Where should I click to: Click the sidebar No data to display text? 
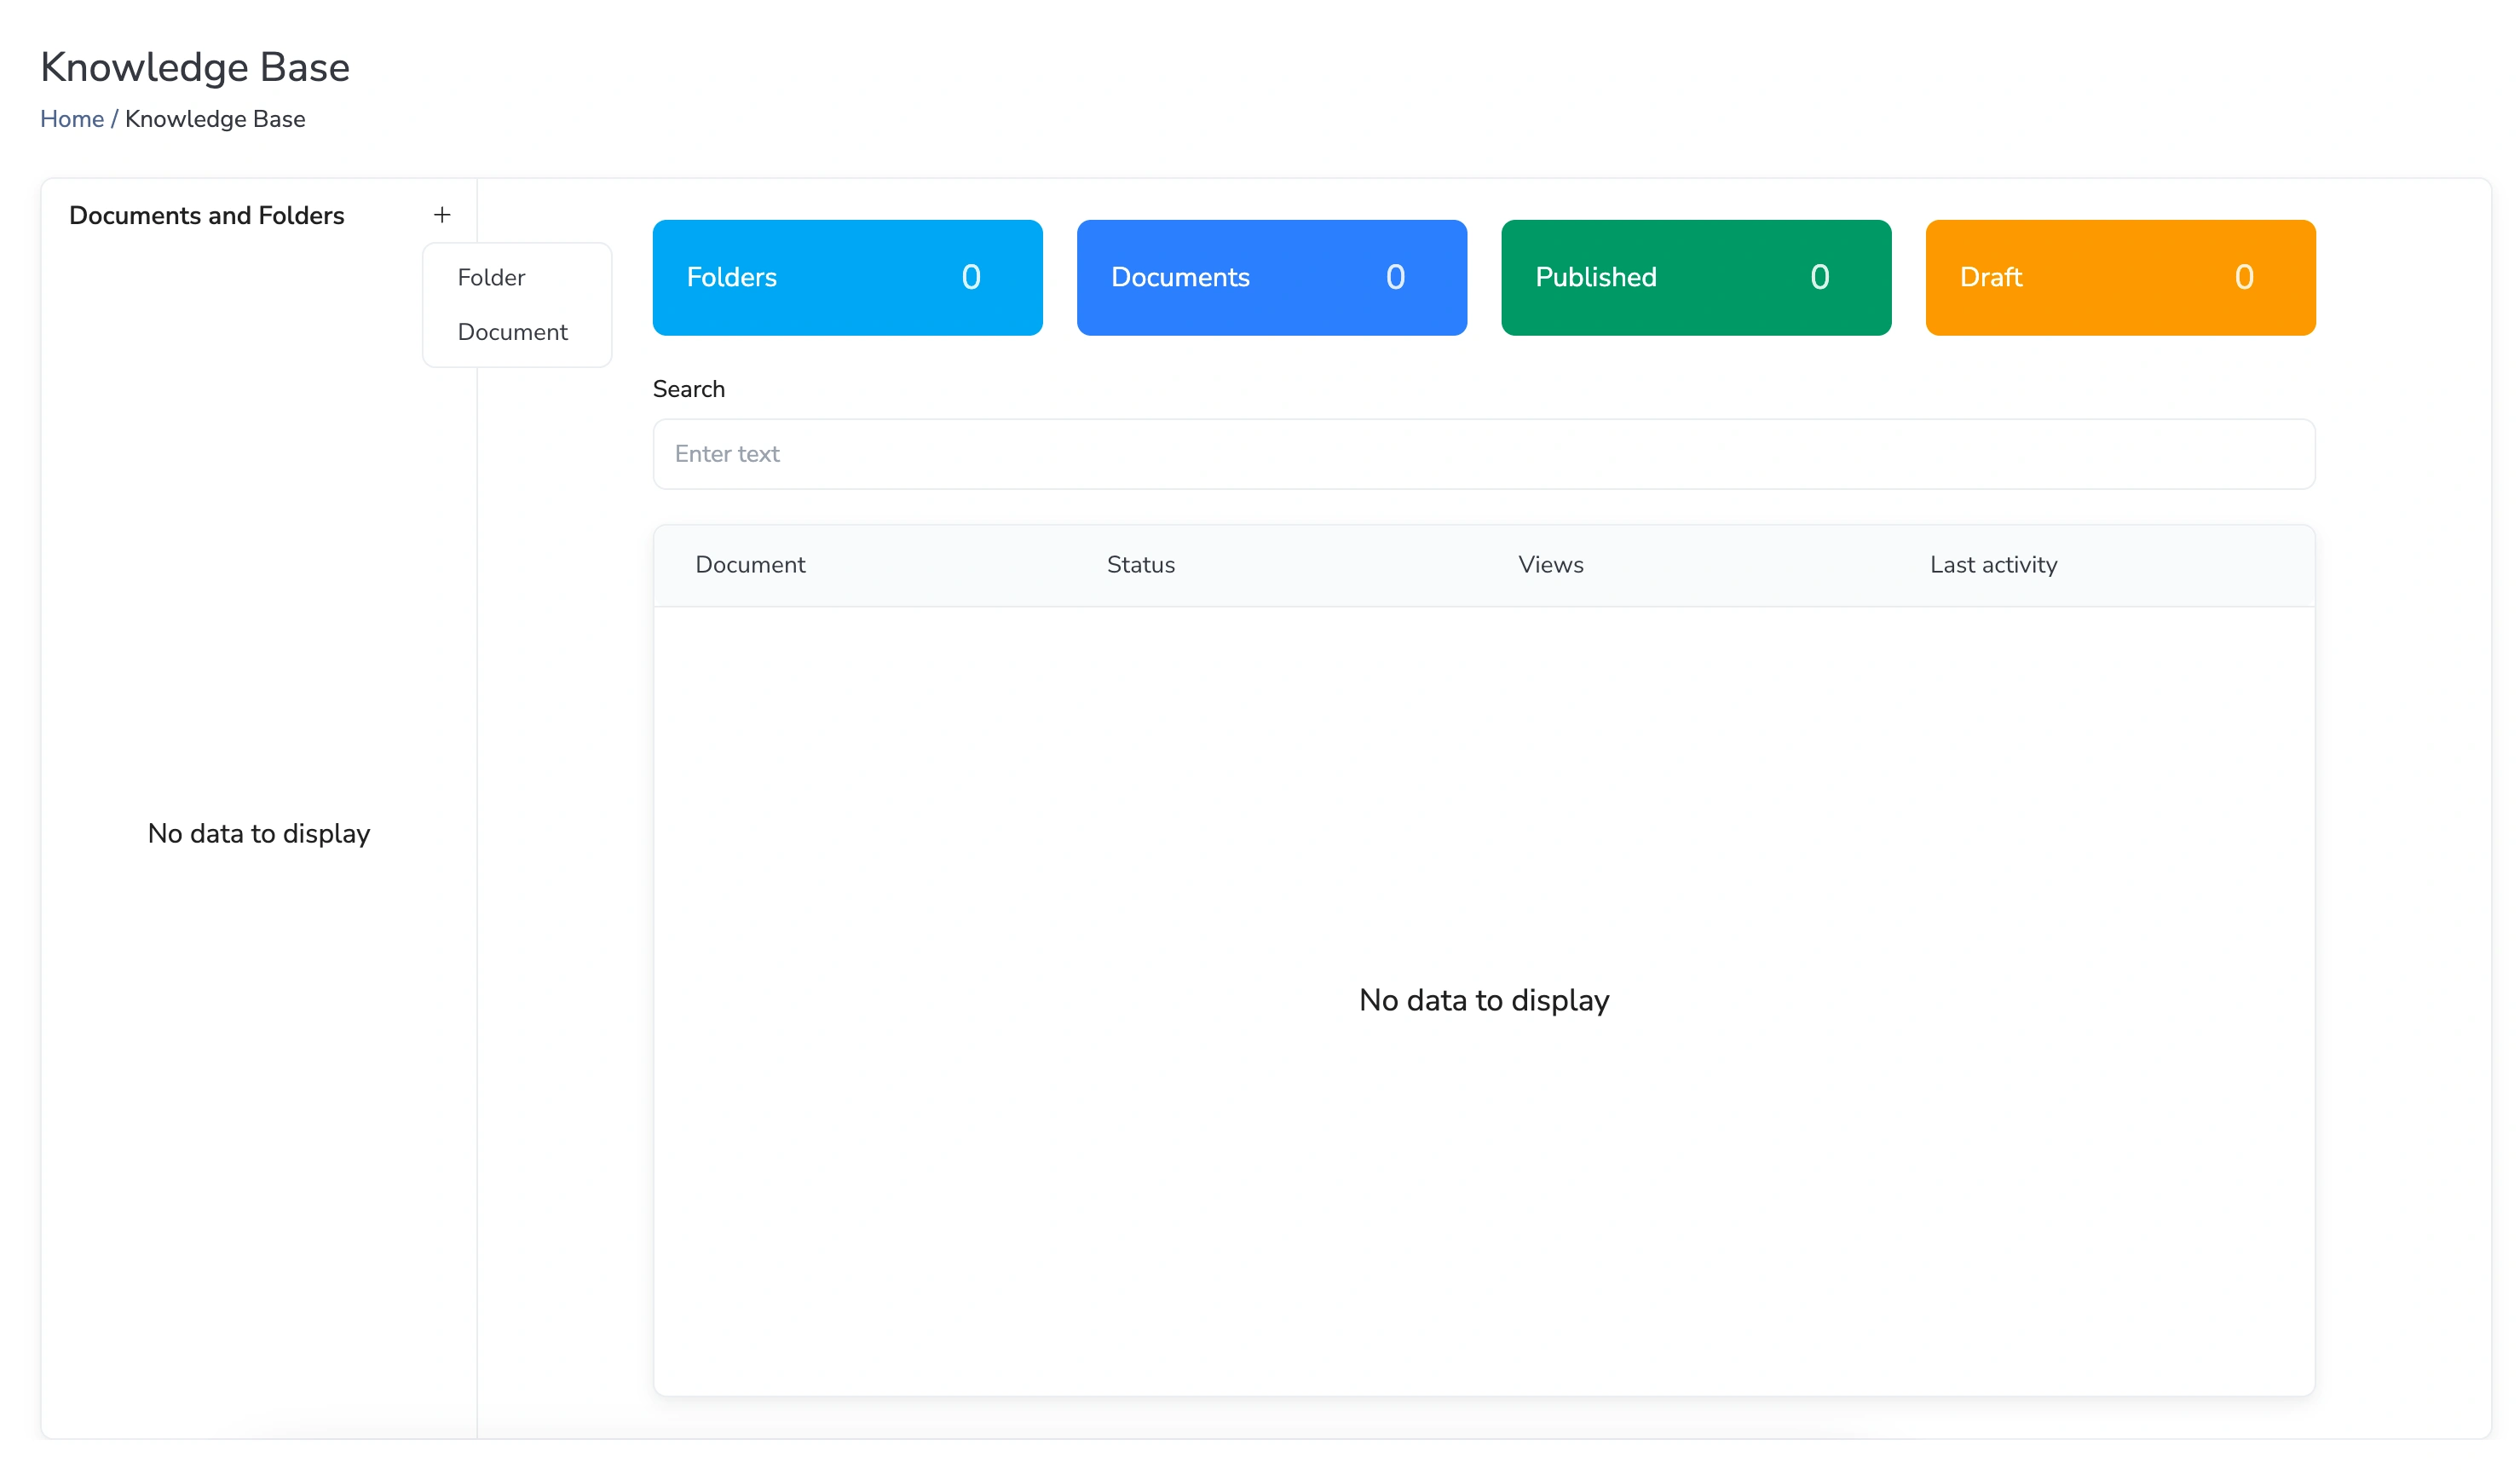(258, 833)
